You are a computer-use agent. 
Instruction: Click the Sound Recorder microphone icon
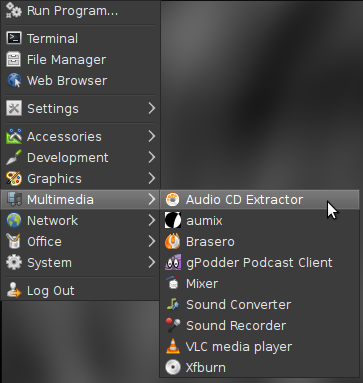coord(173,325)
